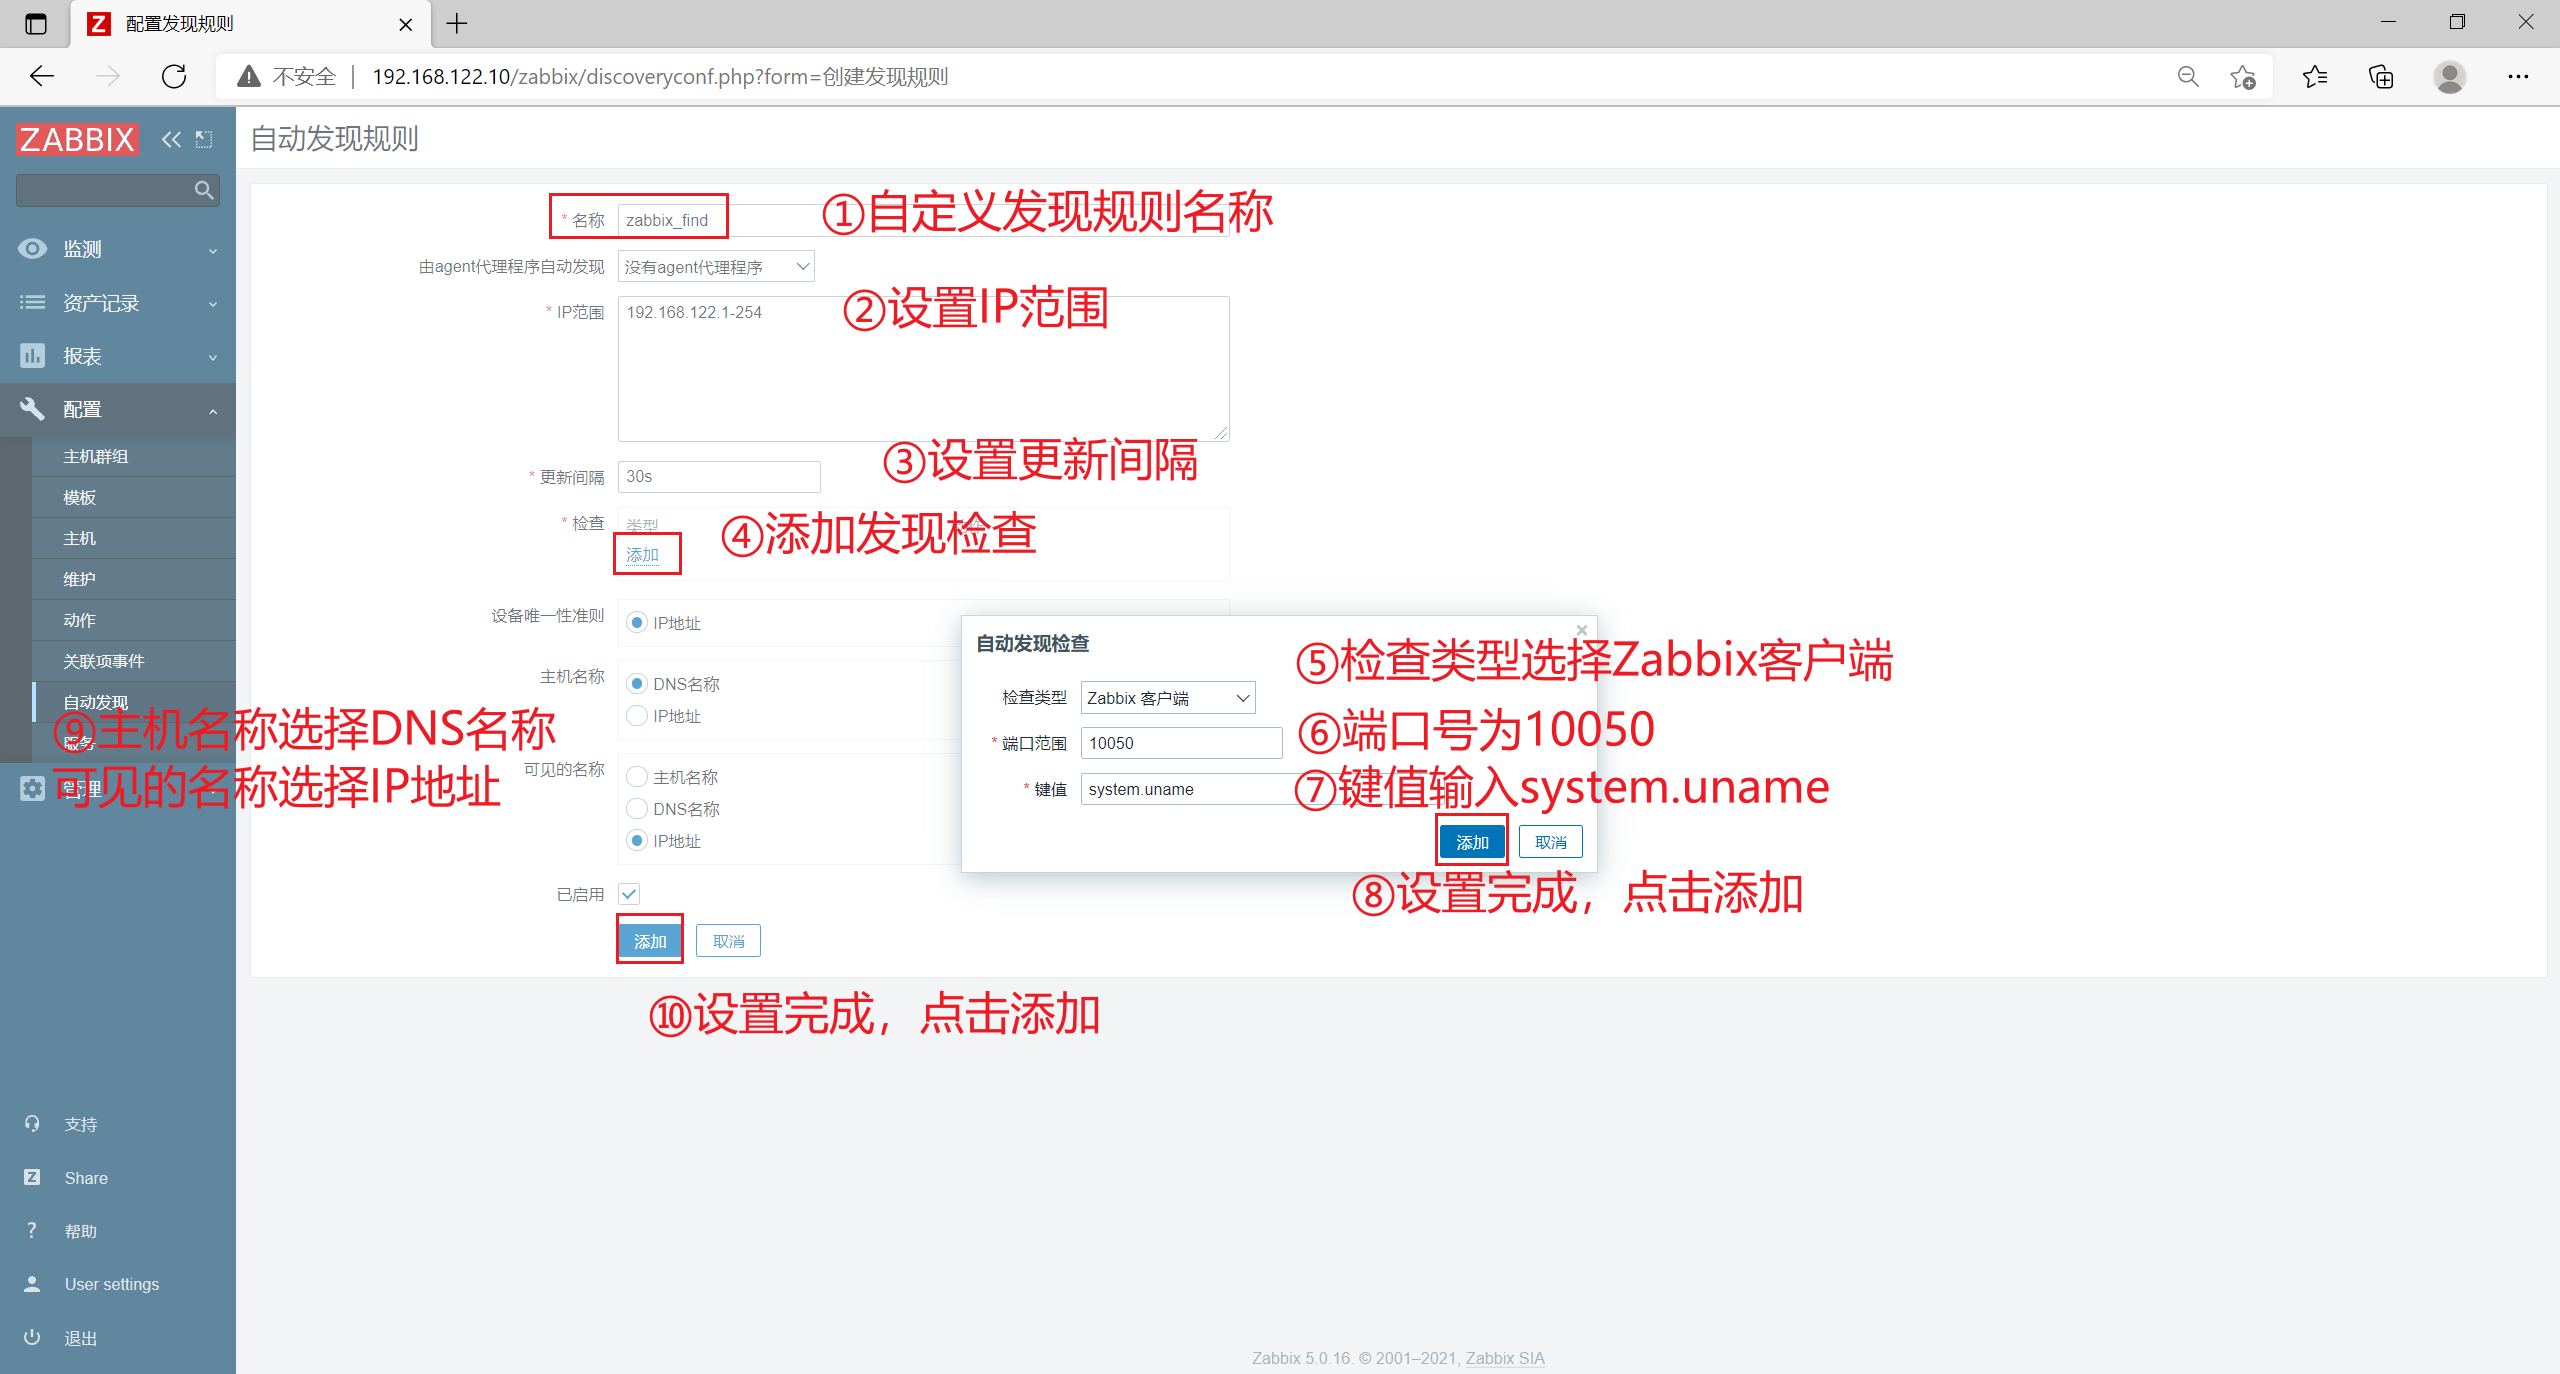
Task: Click the gear icon for 管理
Action: [x=32, y=788]
